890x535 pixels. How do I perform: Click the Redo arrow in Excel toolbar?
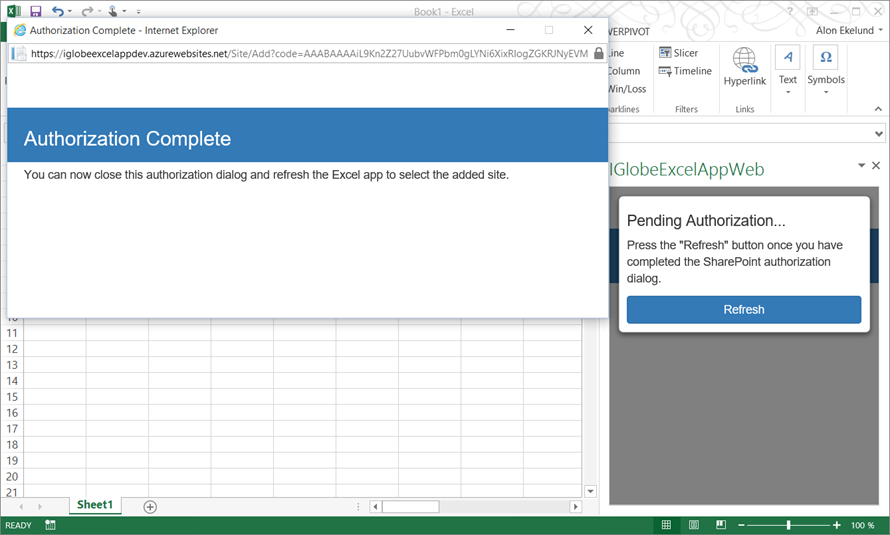pos(87,11)
